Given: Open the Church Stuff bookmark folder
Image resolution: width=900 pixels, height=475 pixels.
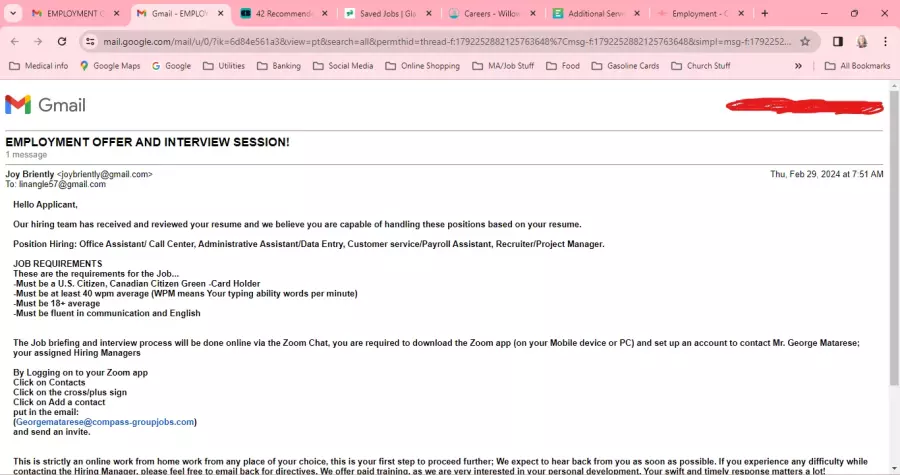Looking at the screenshot, I should coord(701,66).
